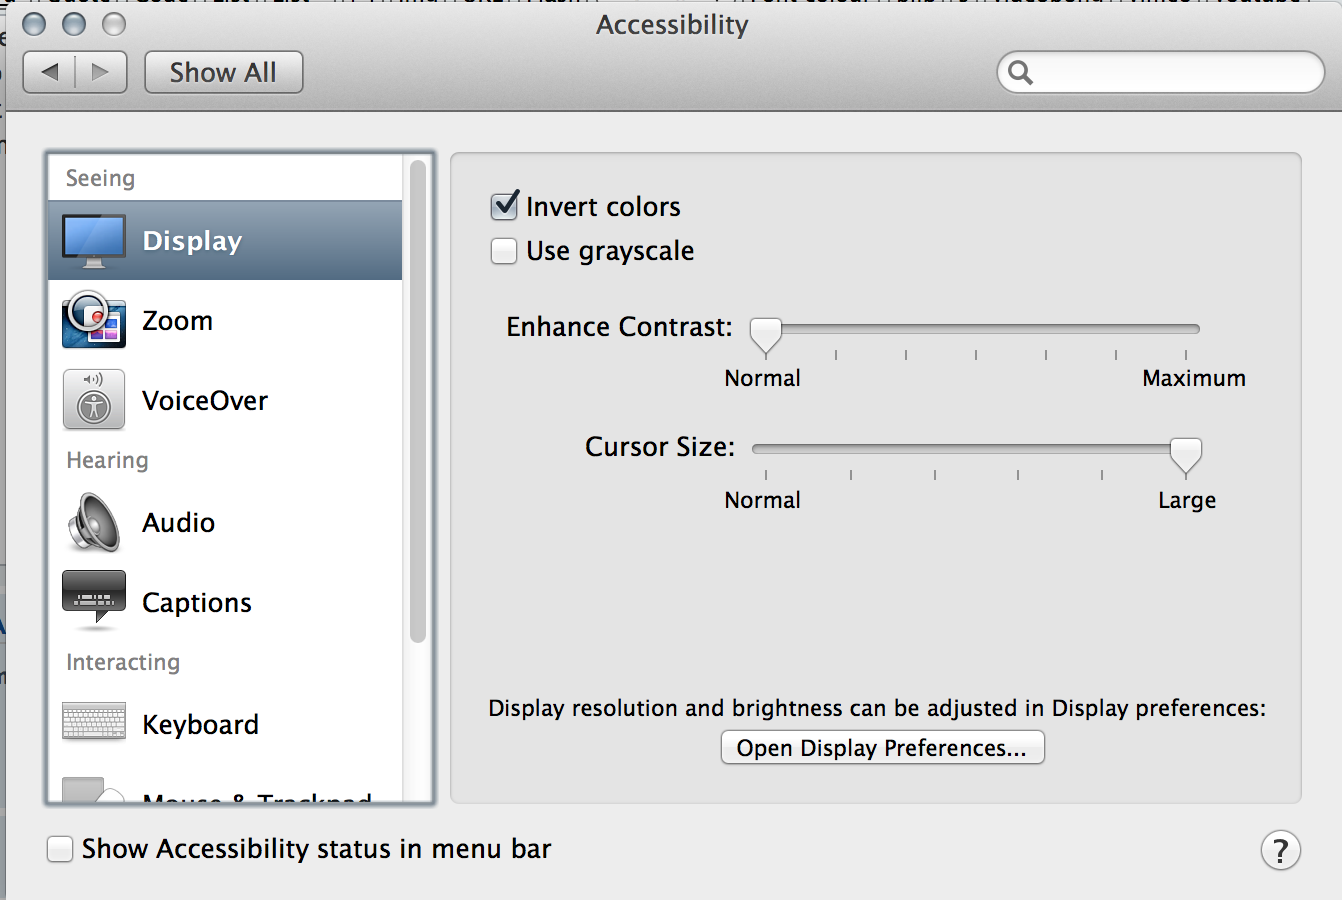The width and height of the screenshot is (1342, 900).
Task: Click the sidebar list scrollbar
Action: 418,400
